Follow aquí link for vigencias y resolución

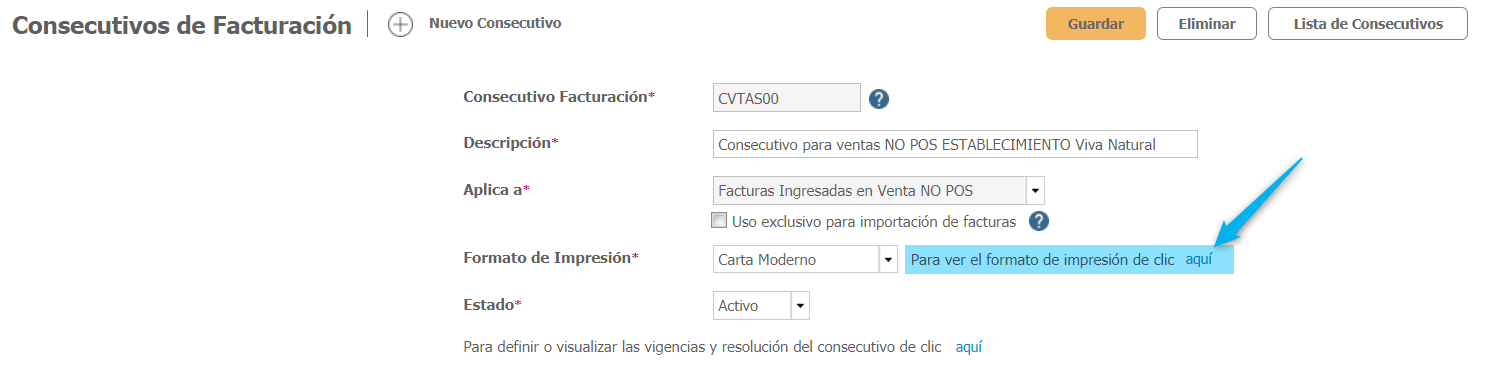pyautogui.click(x=969, y=347)
